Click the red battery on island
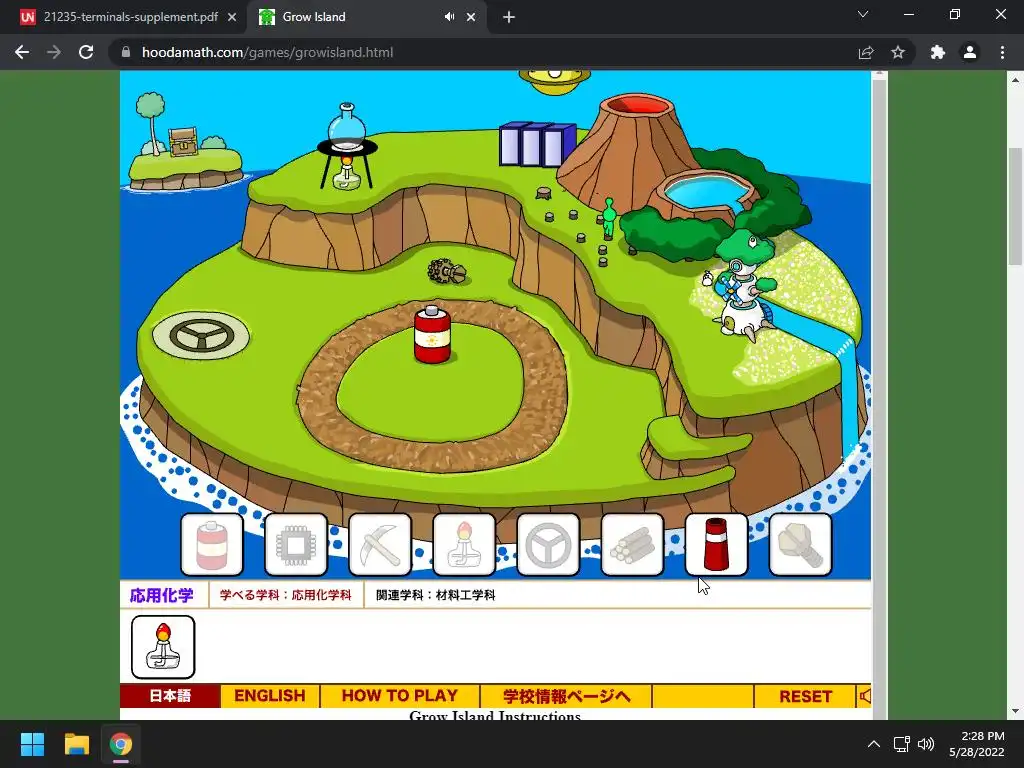The image size is (1024, 768). pos(432,334)
